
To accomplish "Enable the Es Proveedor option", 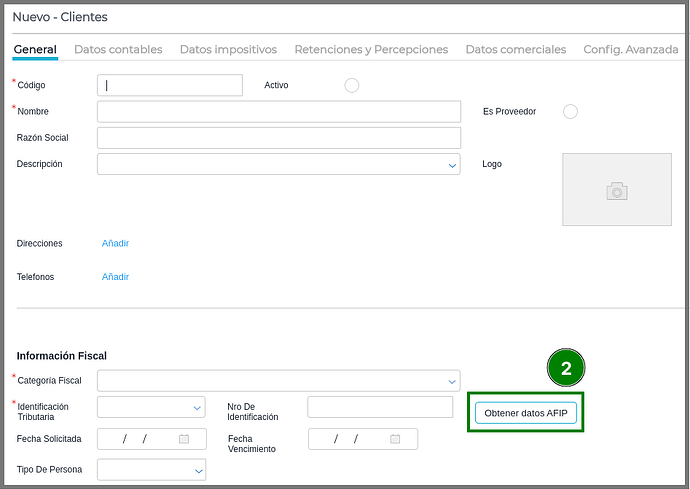I will [570, 112].
